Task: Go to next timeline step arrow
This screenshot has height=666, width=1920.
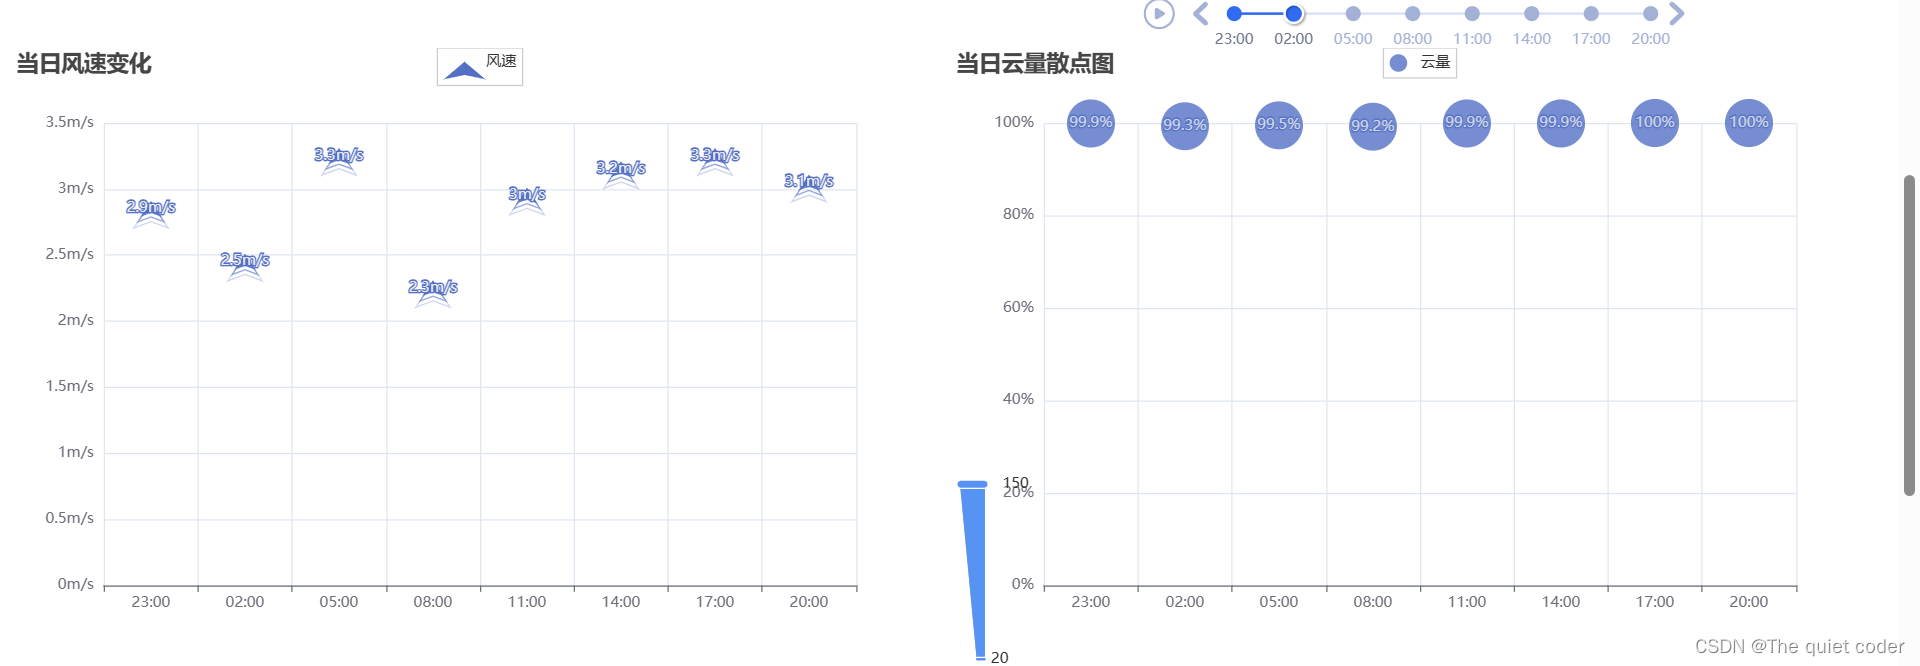Action: pyautogui.click(x=1677, y=14)
